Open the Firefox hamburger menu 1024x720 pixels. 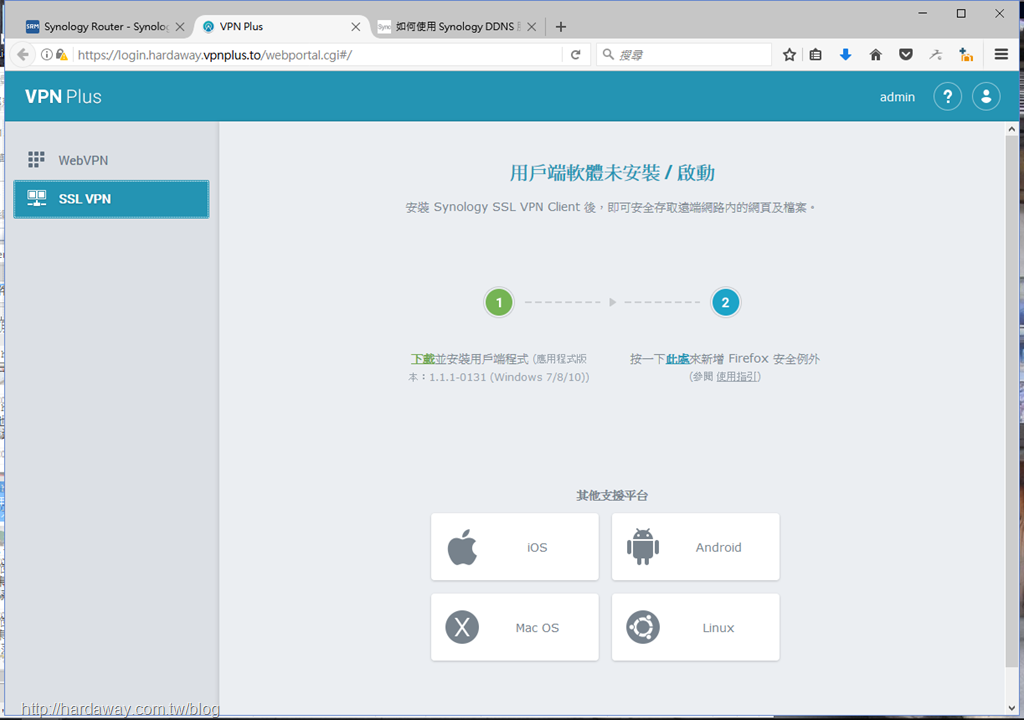(1001, 54)
